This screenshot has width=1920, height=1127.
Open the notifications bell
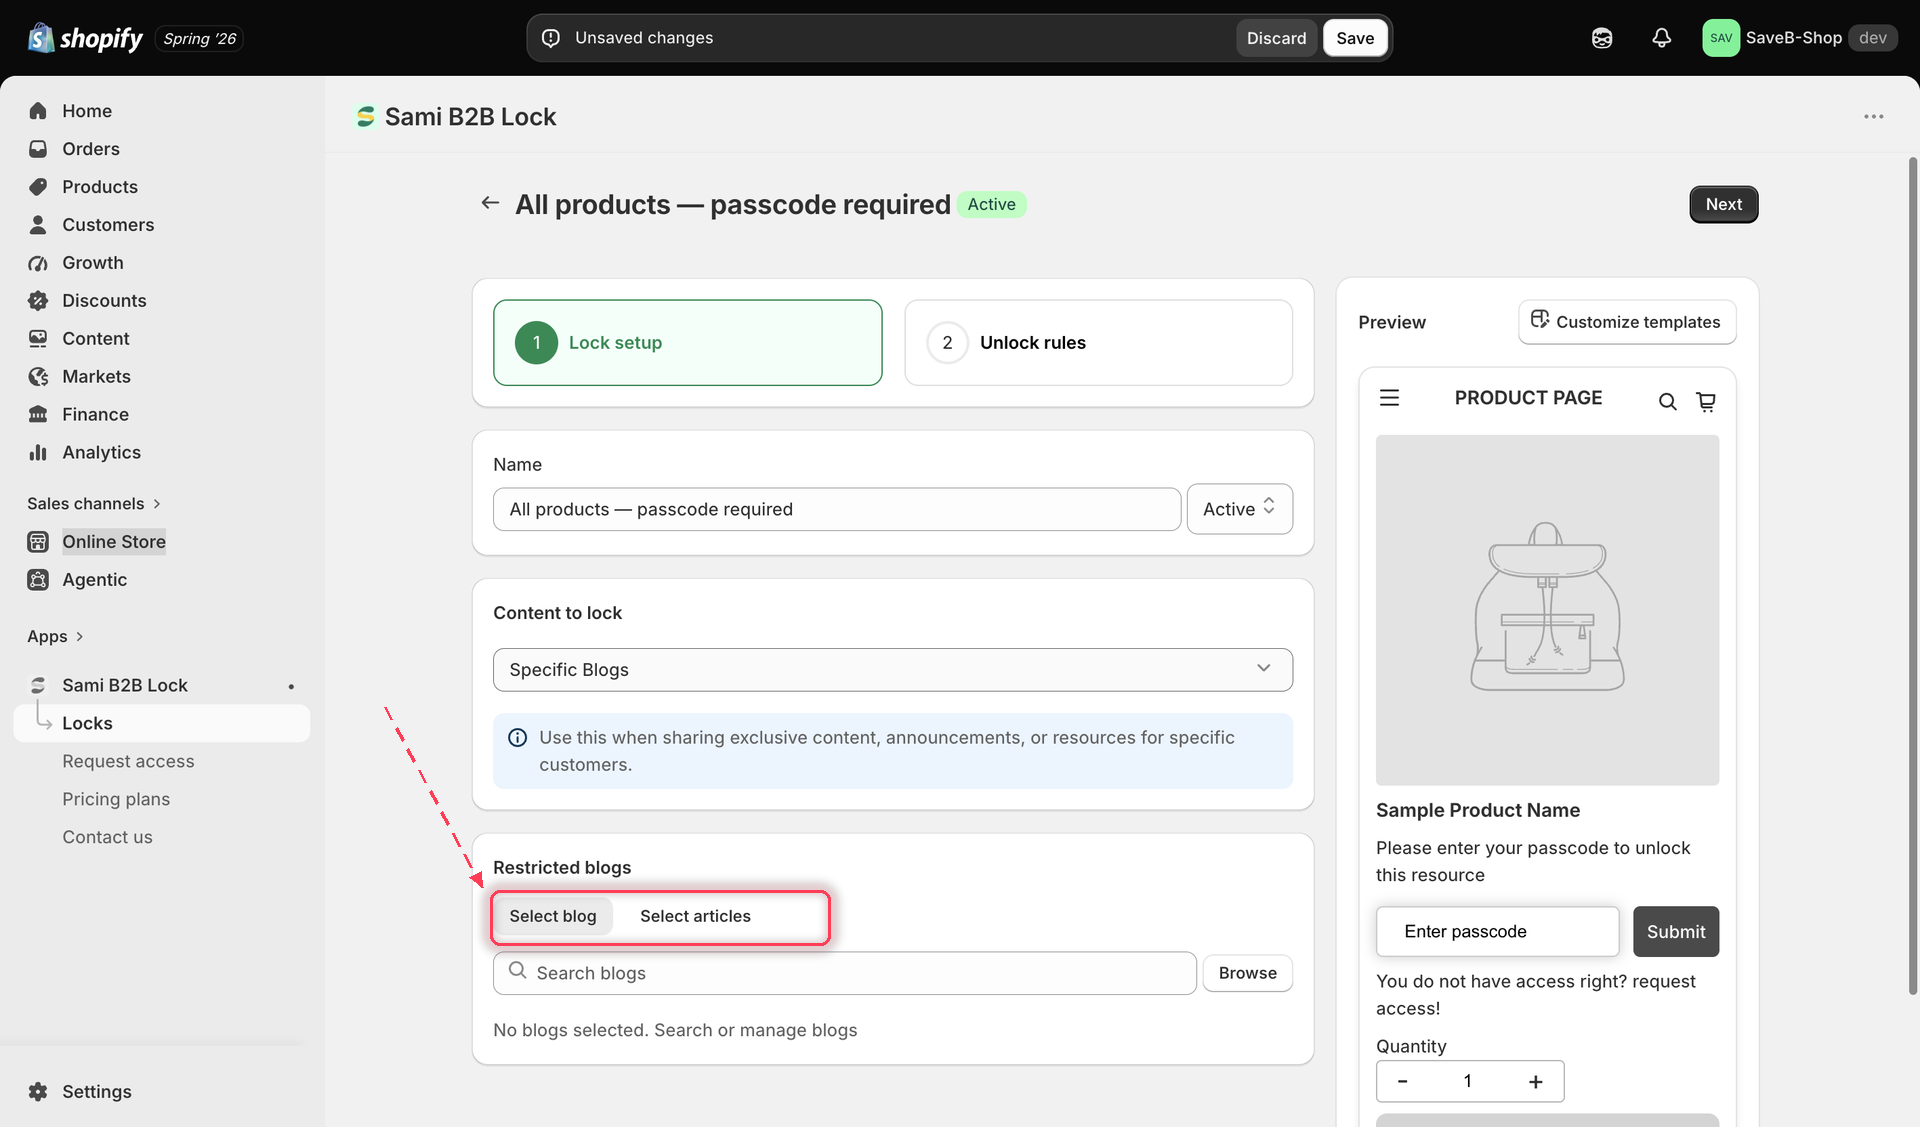pos(1661,38)
